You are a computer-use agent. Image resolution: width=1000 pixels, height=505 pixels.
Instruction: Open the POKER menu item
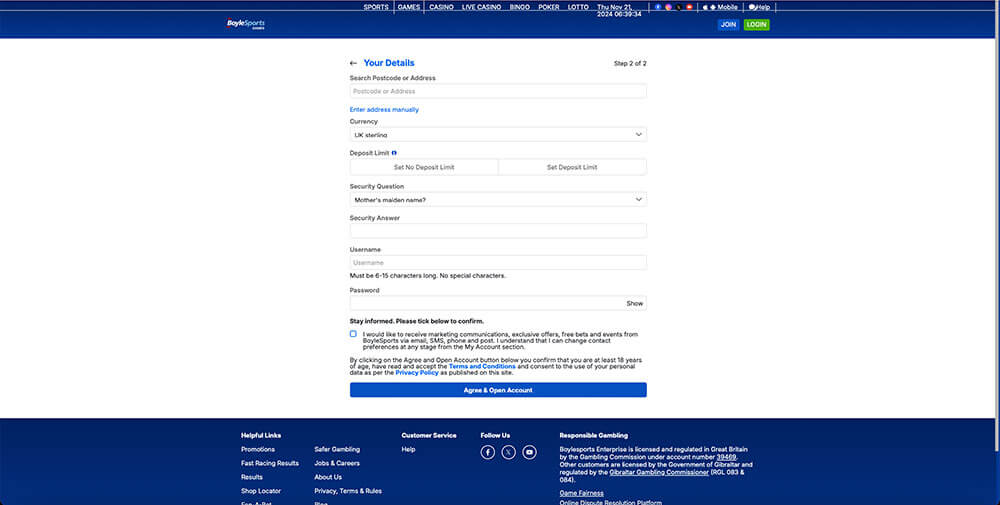point(548,7)
